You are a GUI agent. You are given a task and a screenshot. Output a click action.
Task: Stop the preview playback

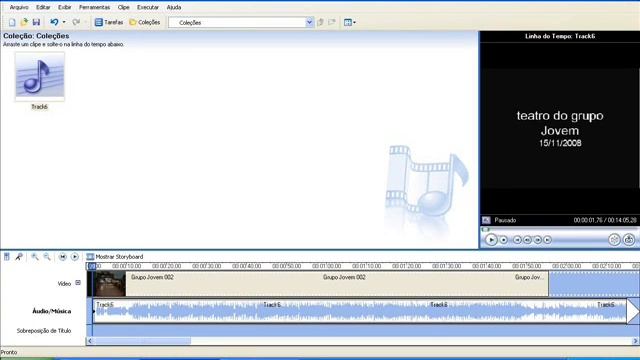[504, 240]
